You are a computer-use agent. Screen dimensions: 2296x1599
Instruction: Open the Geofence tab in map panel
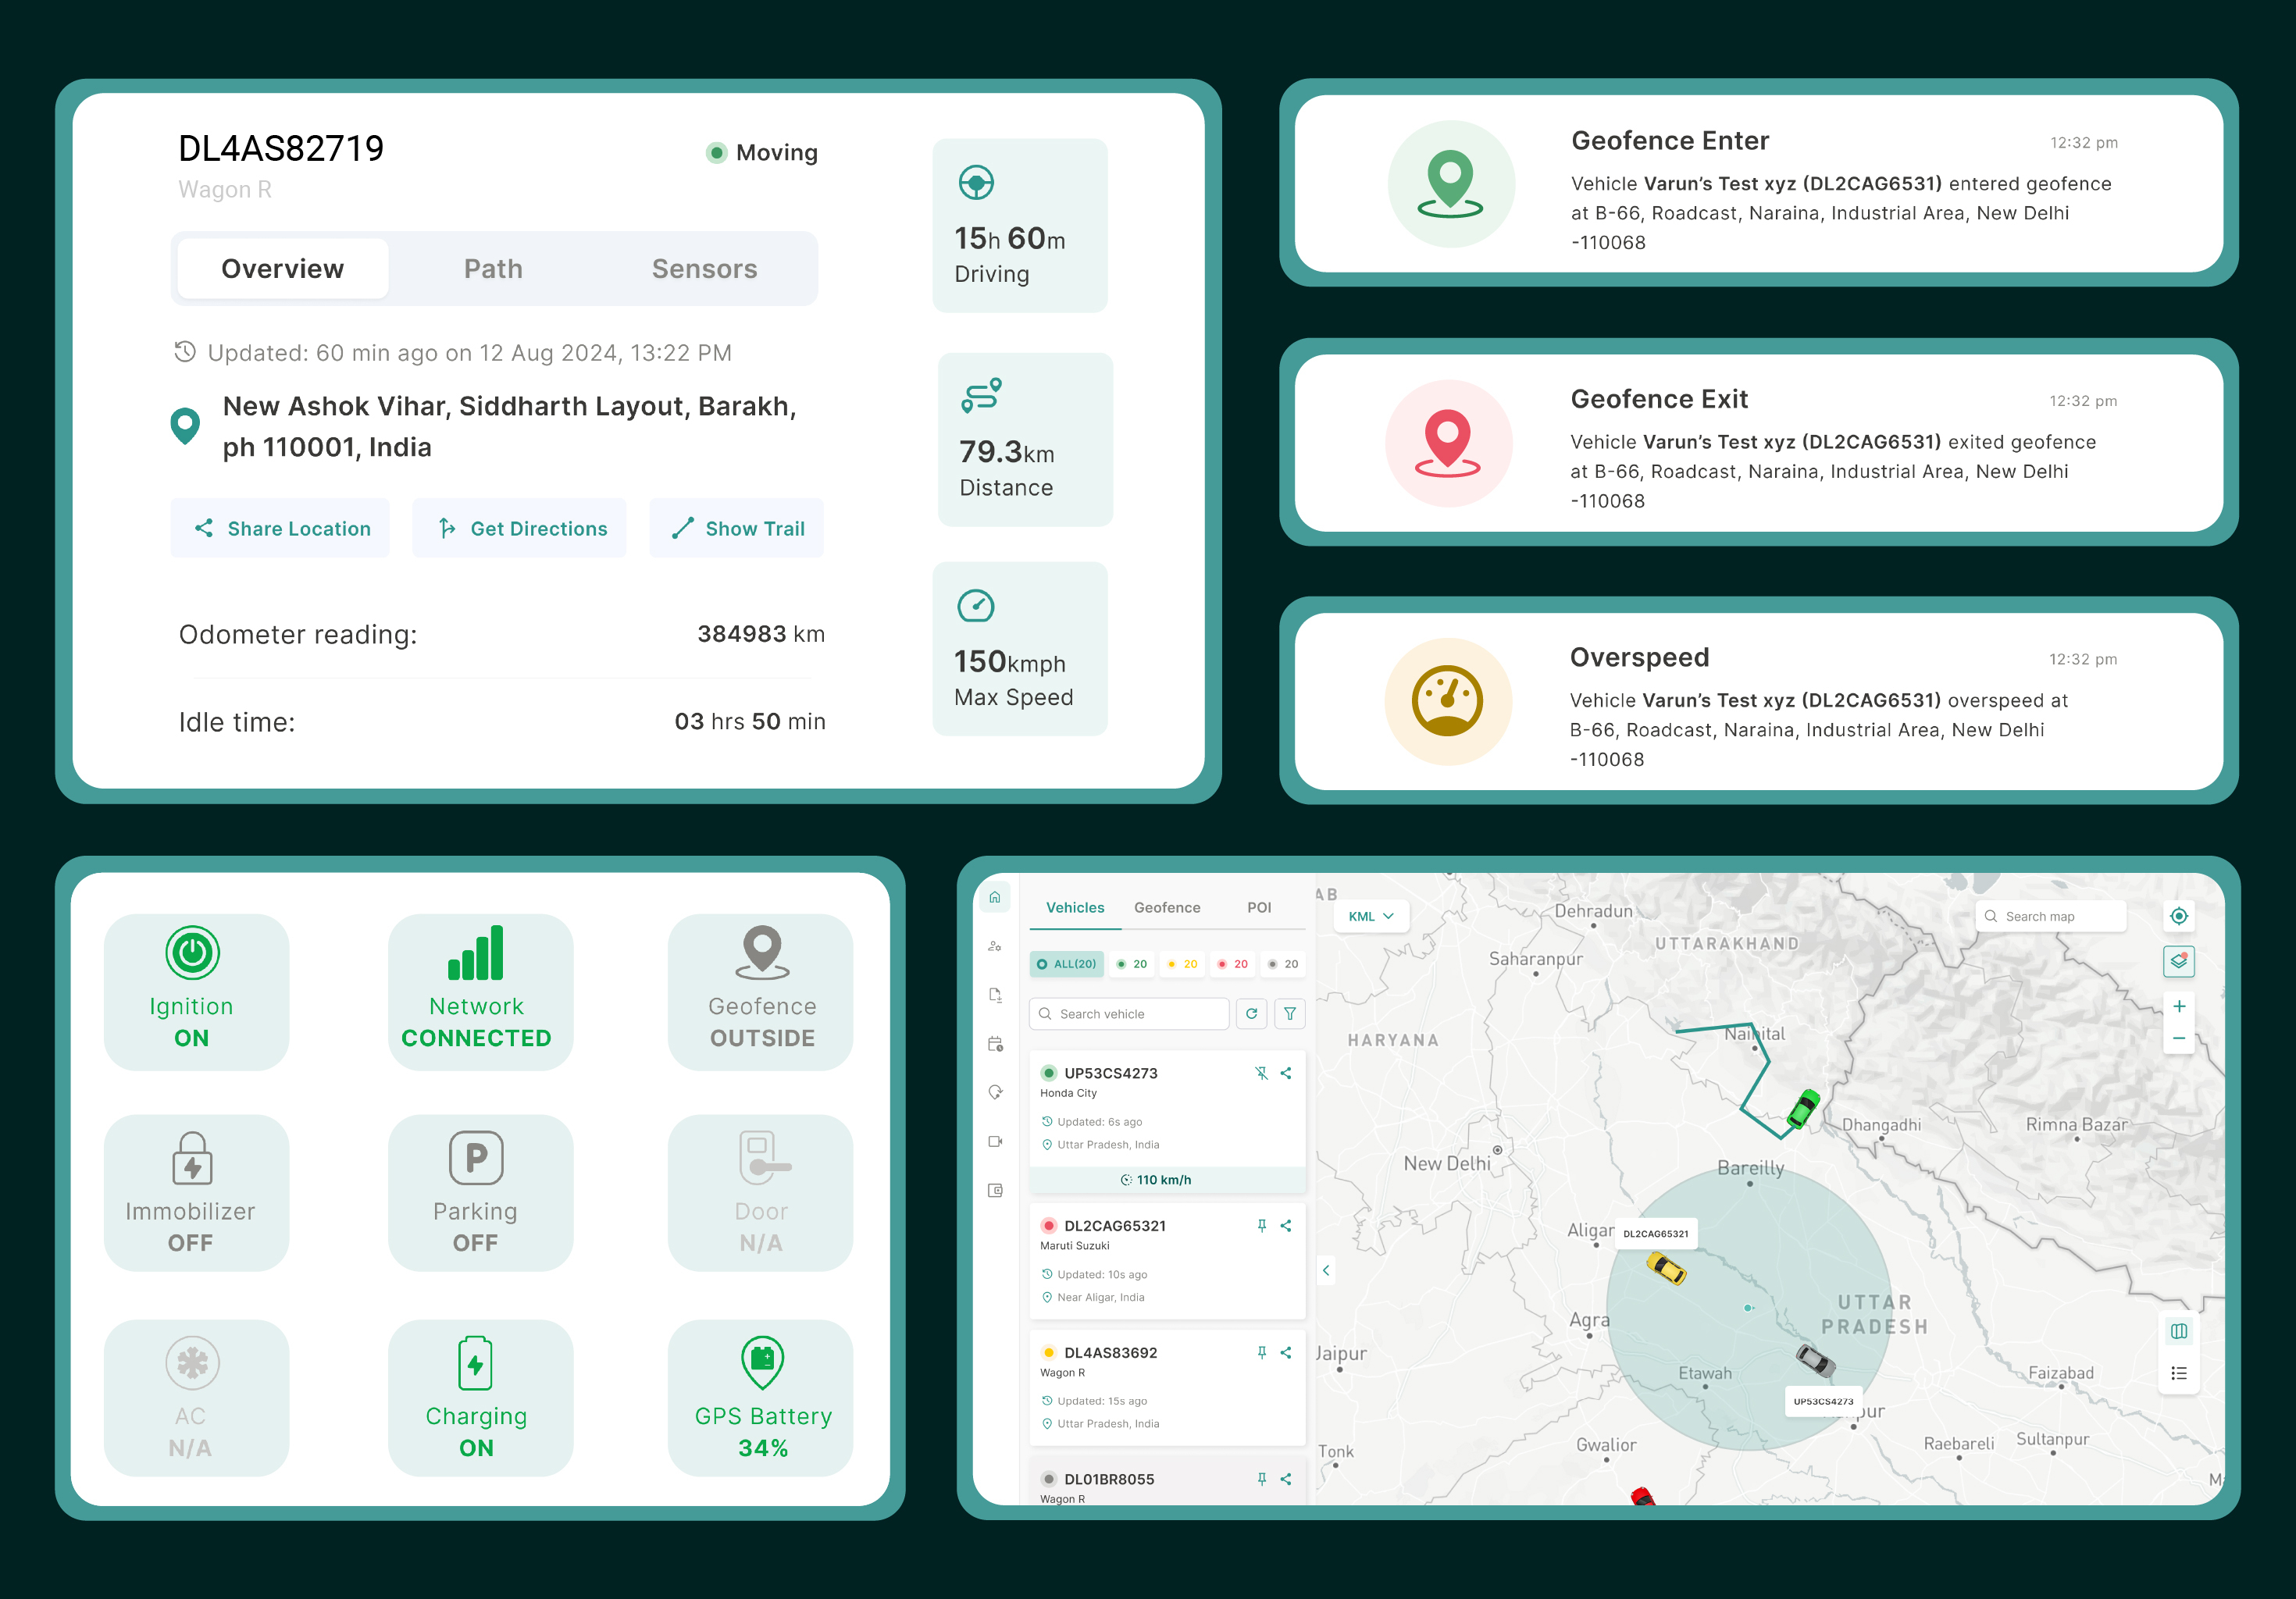coord(1166,907)
